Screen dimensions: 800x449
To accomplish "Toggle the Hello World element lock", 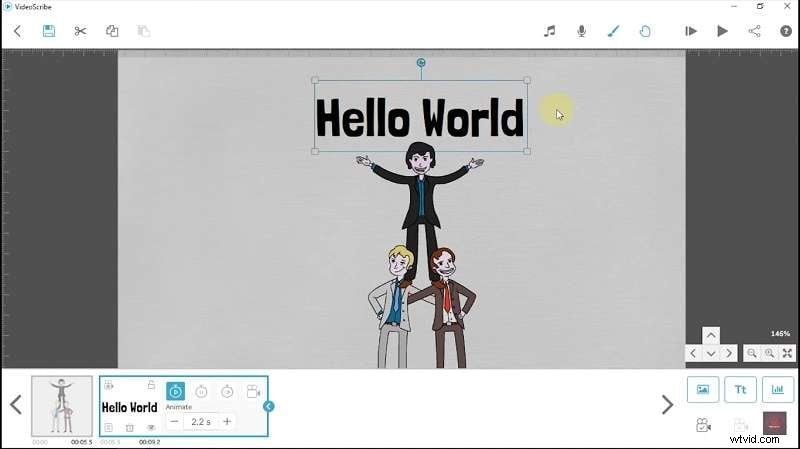I will coord(151,385).
